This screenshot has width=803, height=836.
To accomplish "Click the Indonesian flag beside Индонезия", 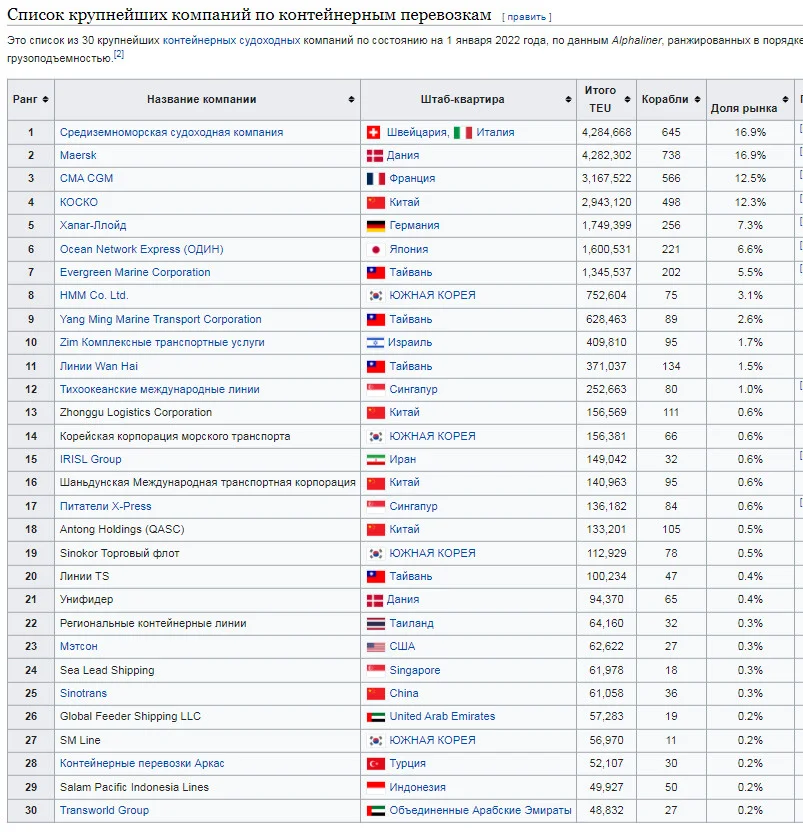I will pyautogui.click(x=376, y=787).
